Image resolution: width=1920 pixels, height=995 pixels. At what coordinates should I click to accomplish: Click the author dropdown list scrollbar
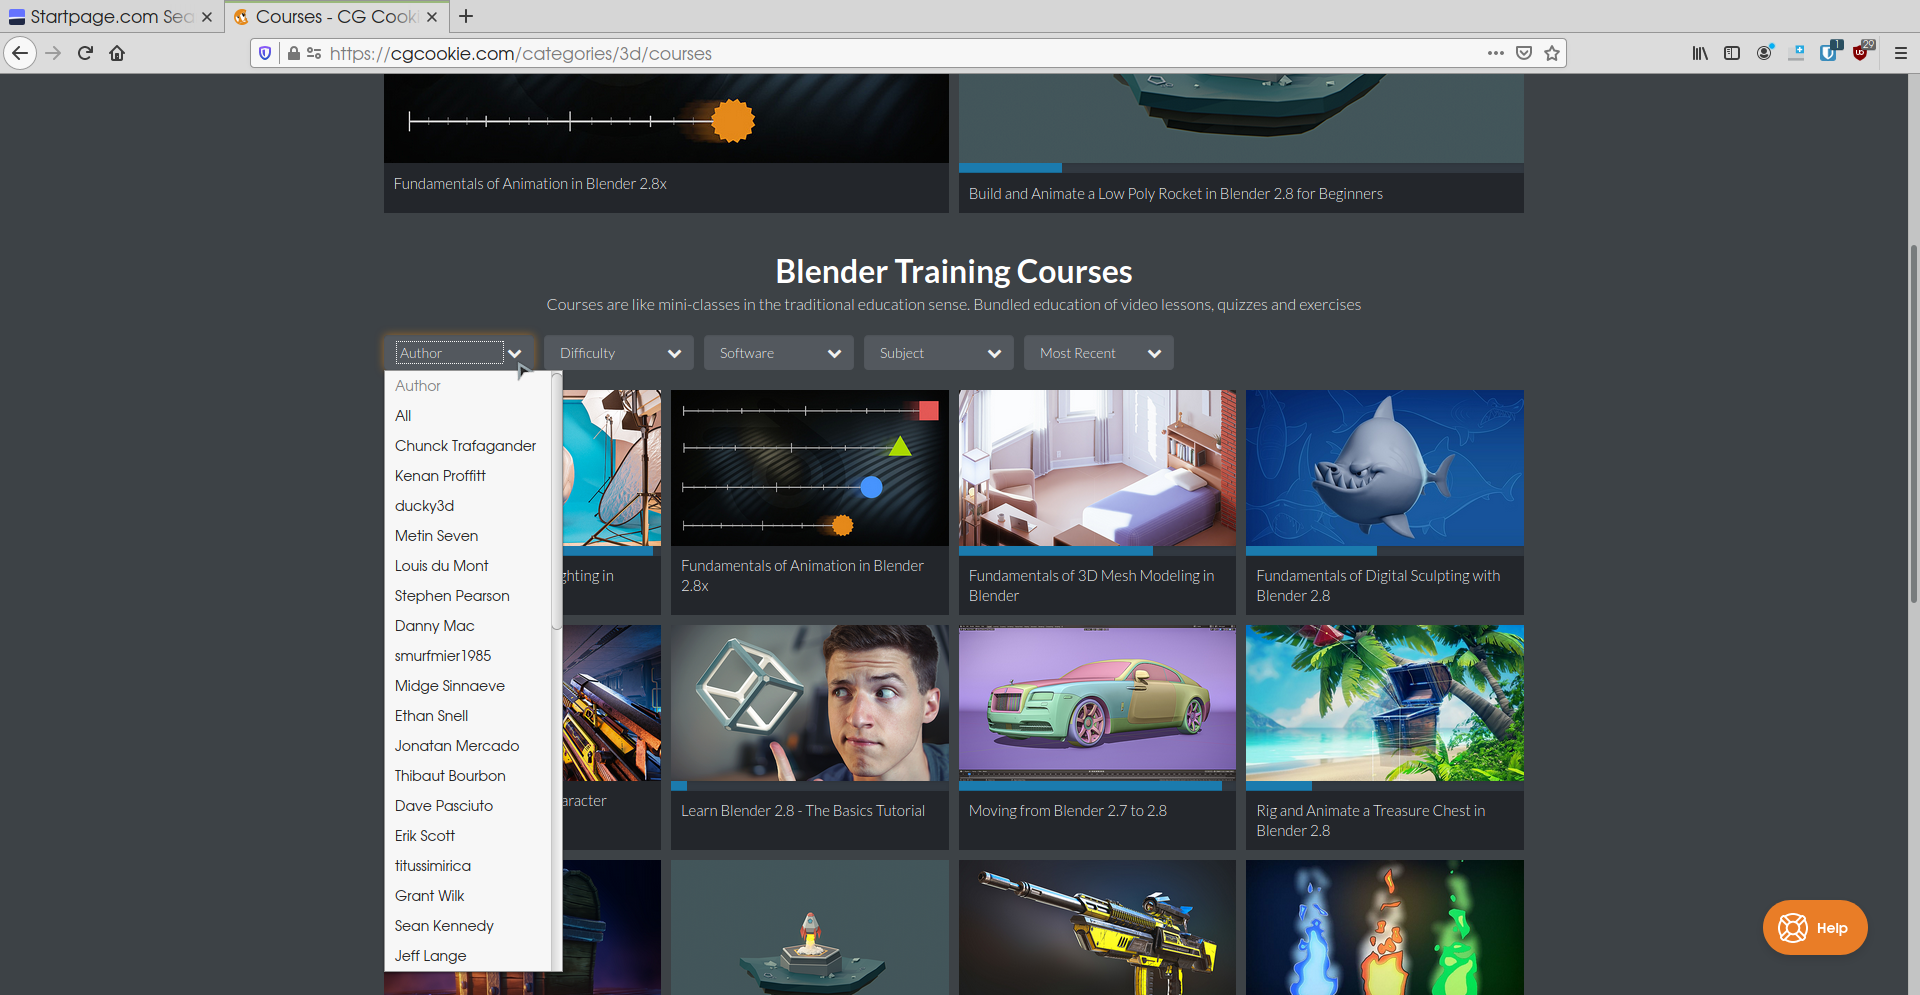556,500
